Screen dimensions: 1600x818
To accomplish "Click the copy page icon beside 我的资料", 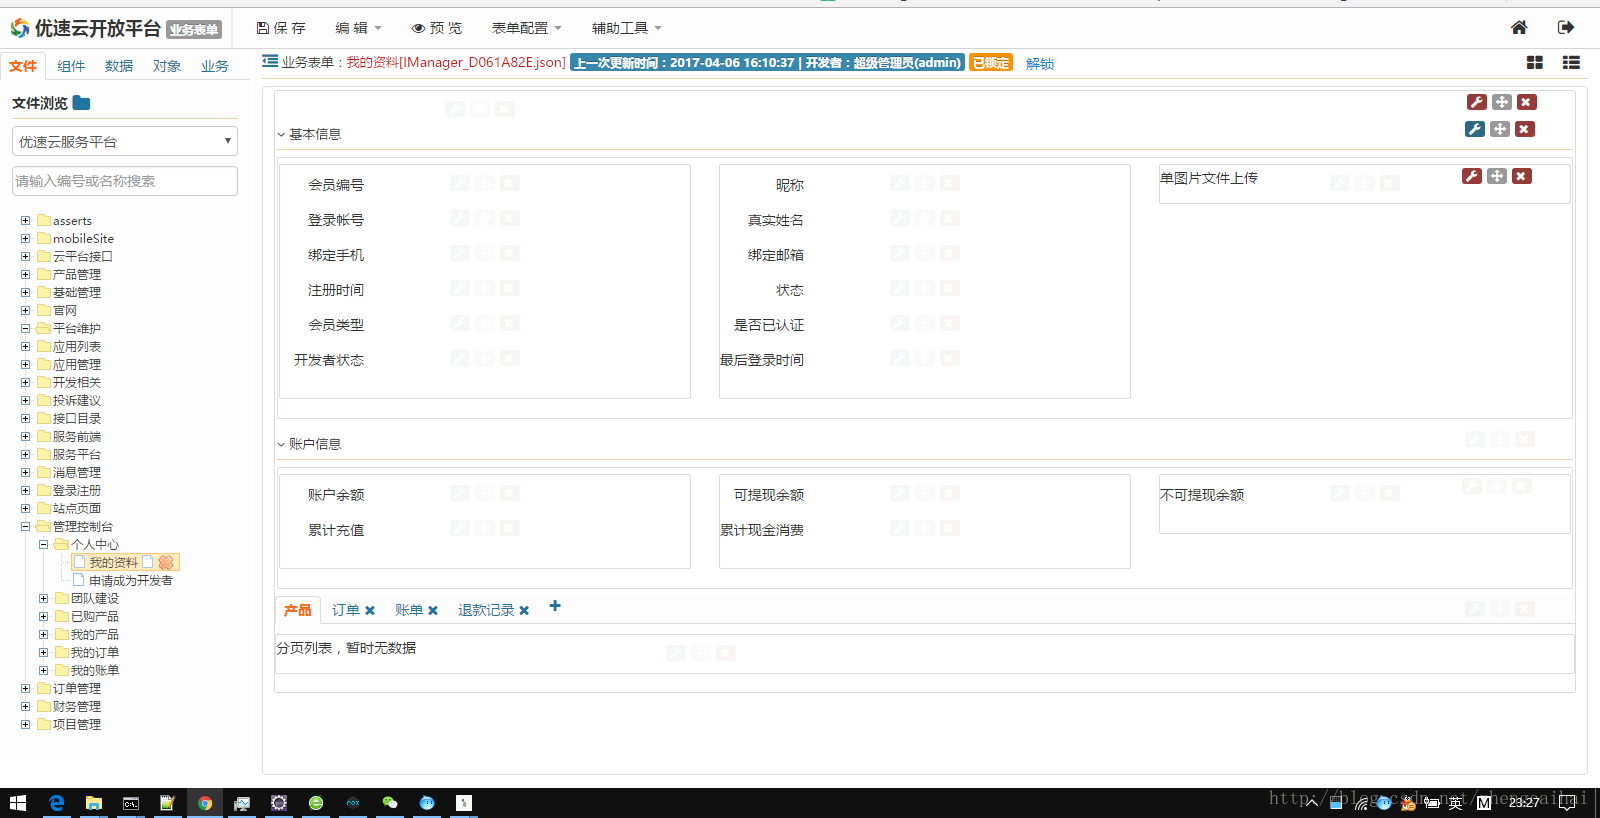I will 148,562.
